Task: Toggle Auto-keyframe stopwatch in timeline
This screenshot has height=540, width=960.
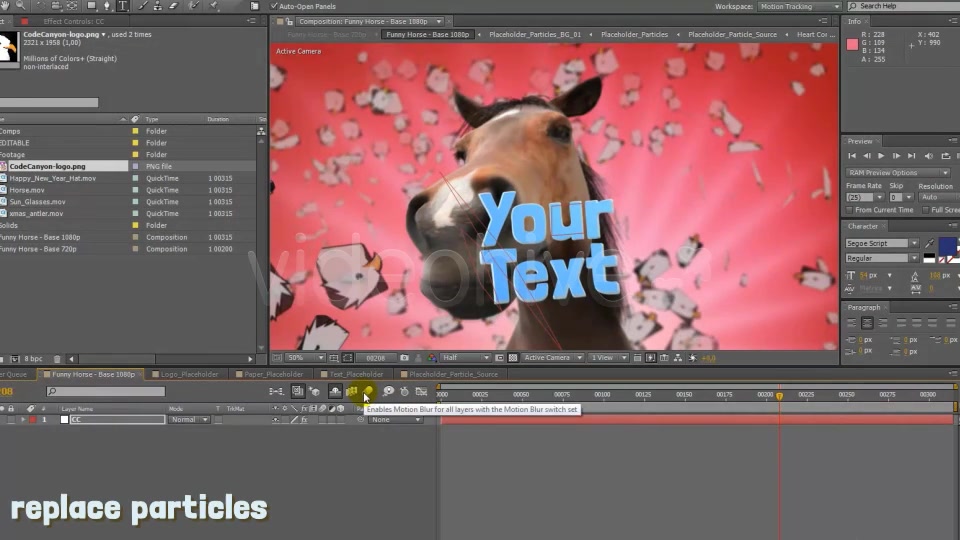Action: (404, 391)
